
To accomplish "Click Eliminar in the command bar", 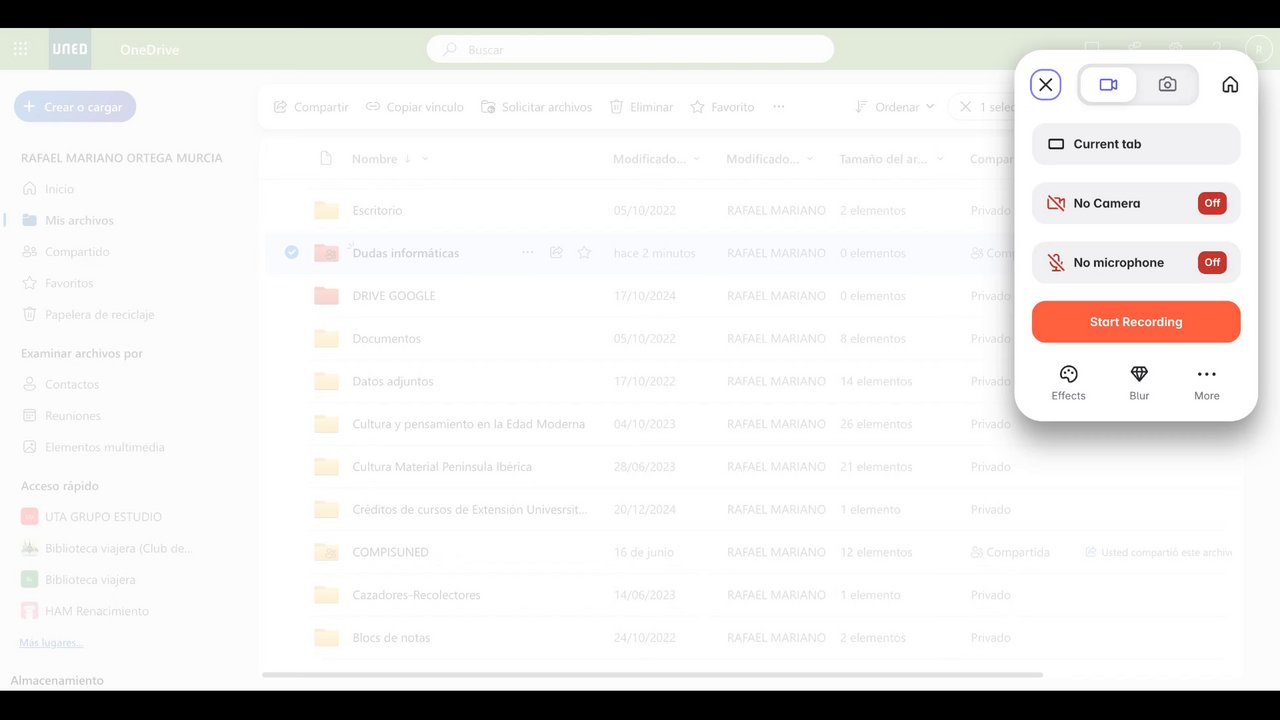I will pyautogui.click(x=641, y=107).
